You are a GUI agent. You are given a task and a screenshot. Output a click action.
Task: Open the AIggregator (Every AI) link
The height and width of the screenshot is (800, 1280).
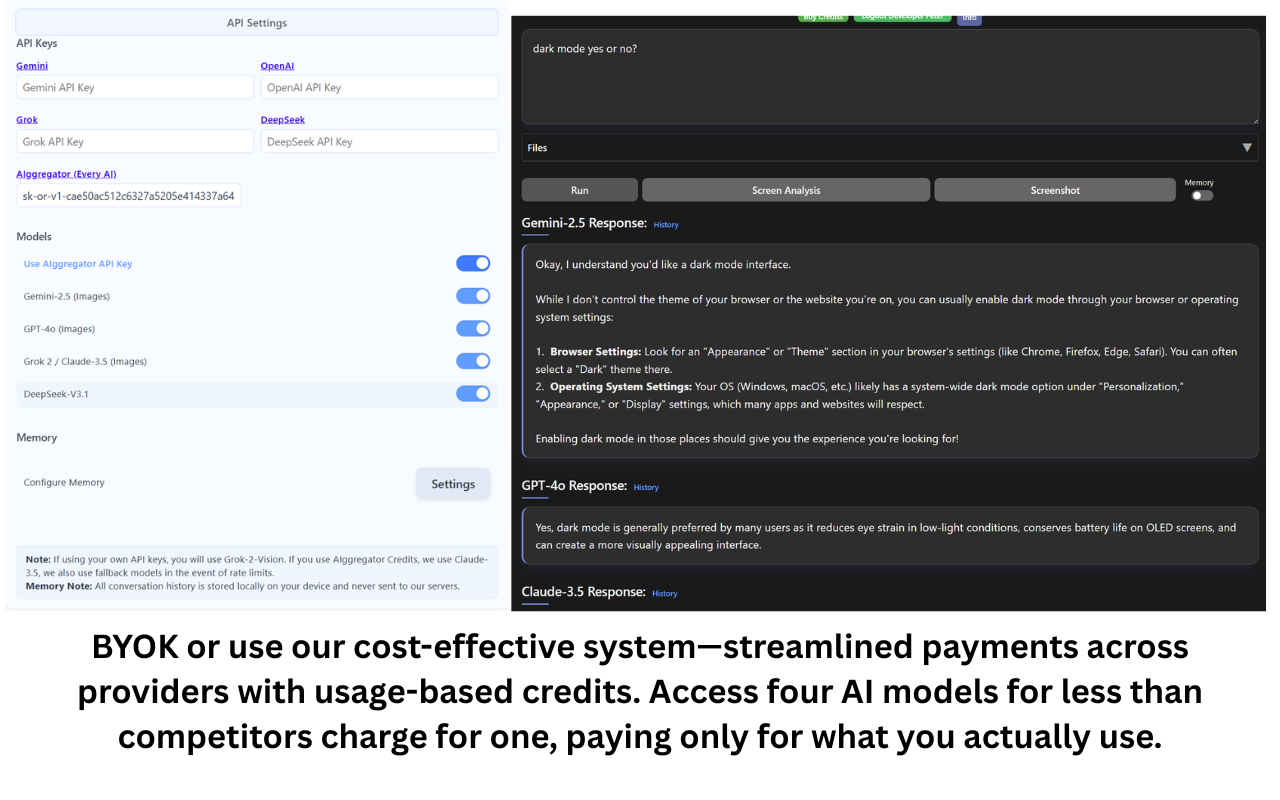pyautogui.click(x=66, y=173)
